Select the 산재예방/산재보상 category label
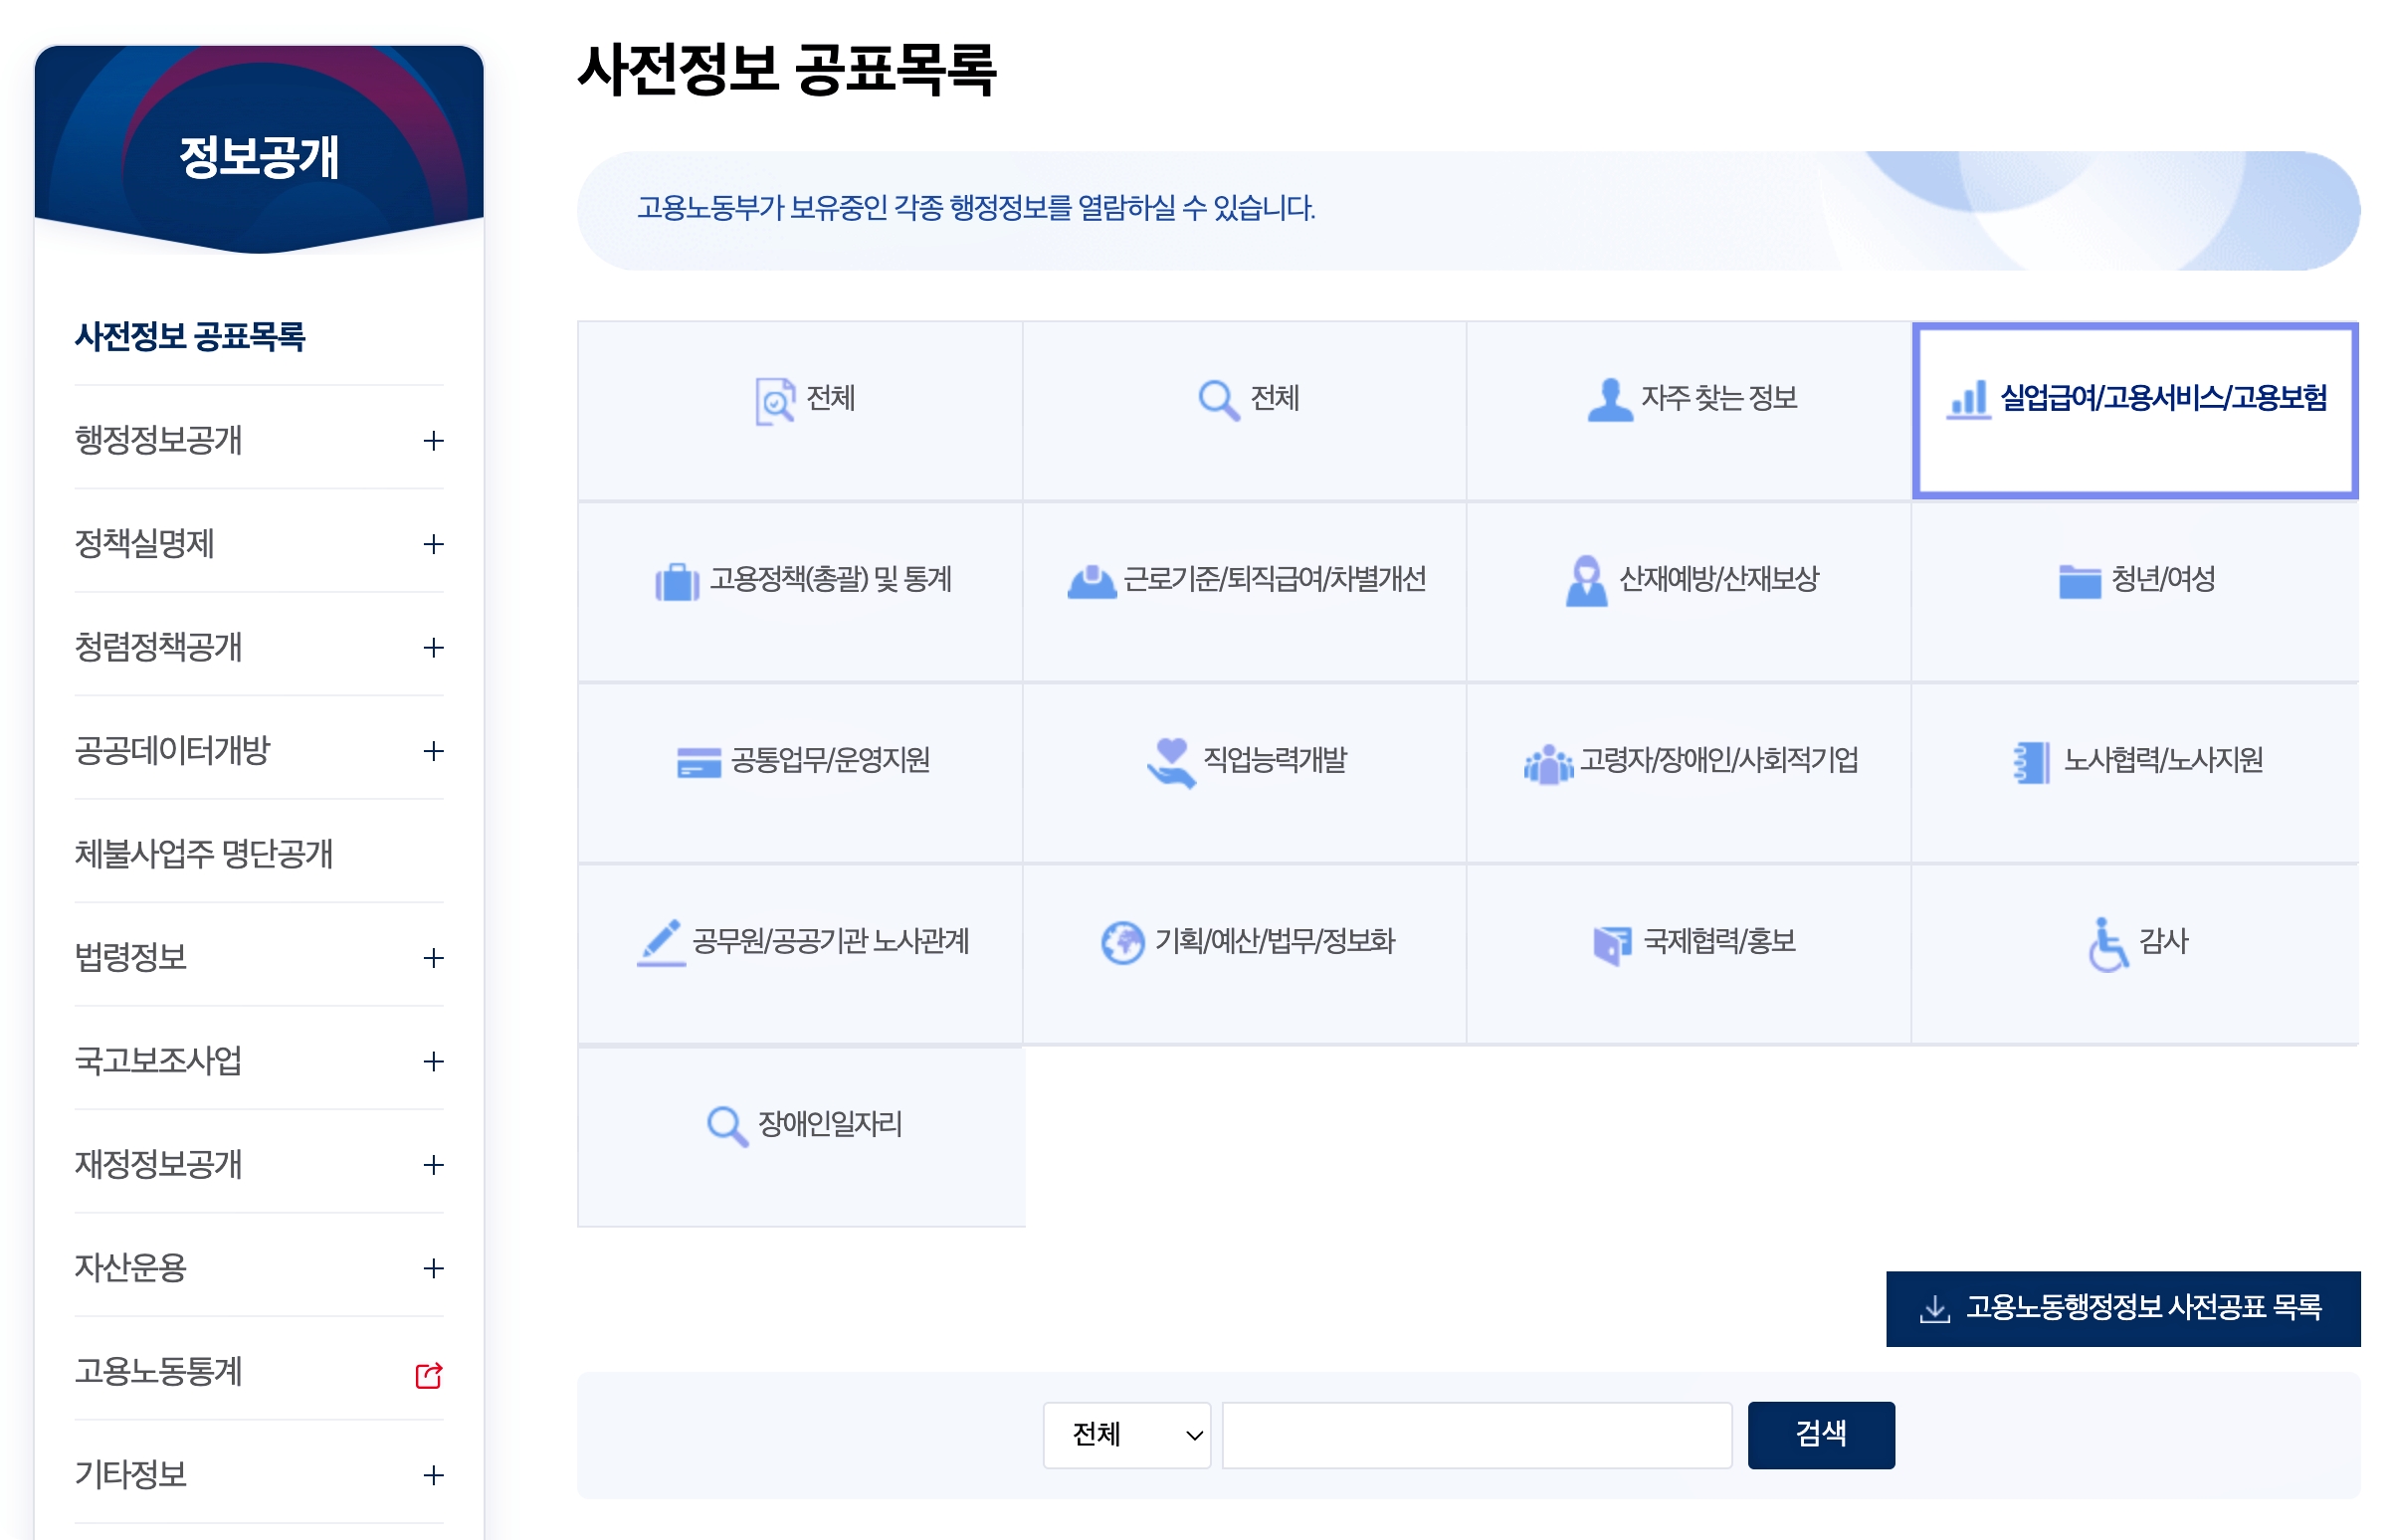 1717,579
